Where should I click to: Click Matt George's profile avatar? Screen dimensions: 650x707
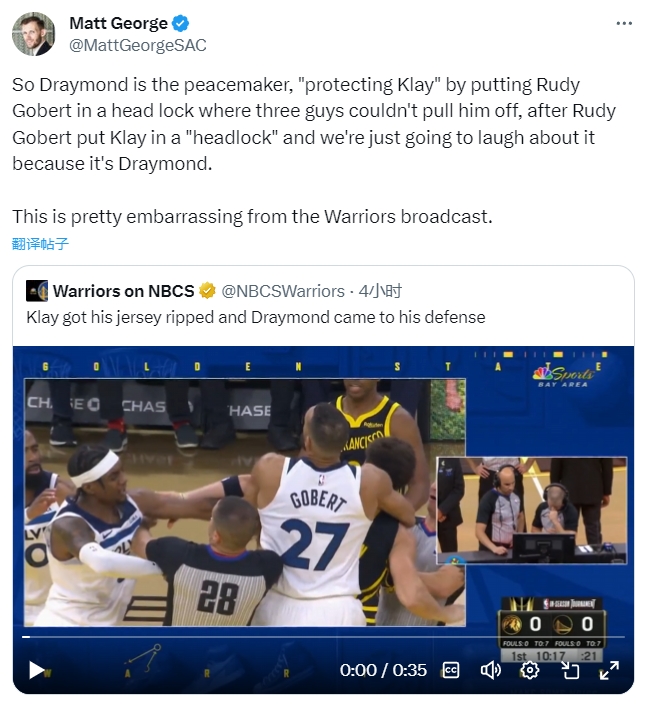pos(33,34)
